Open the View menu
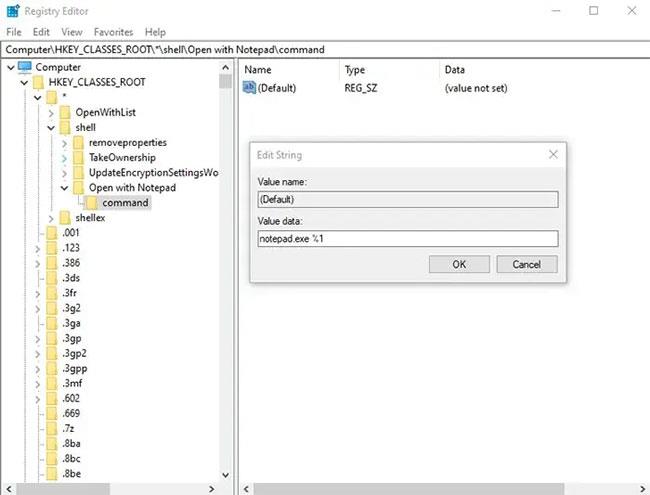The height and width of the screenshot is (495, 650). tap(72, 32)
